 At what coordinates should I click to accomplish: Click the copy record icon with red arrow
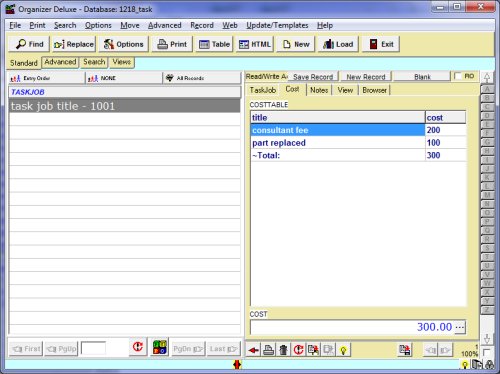313,350
